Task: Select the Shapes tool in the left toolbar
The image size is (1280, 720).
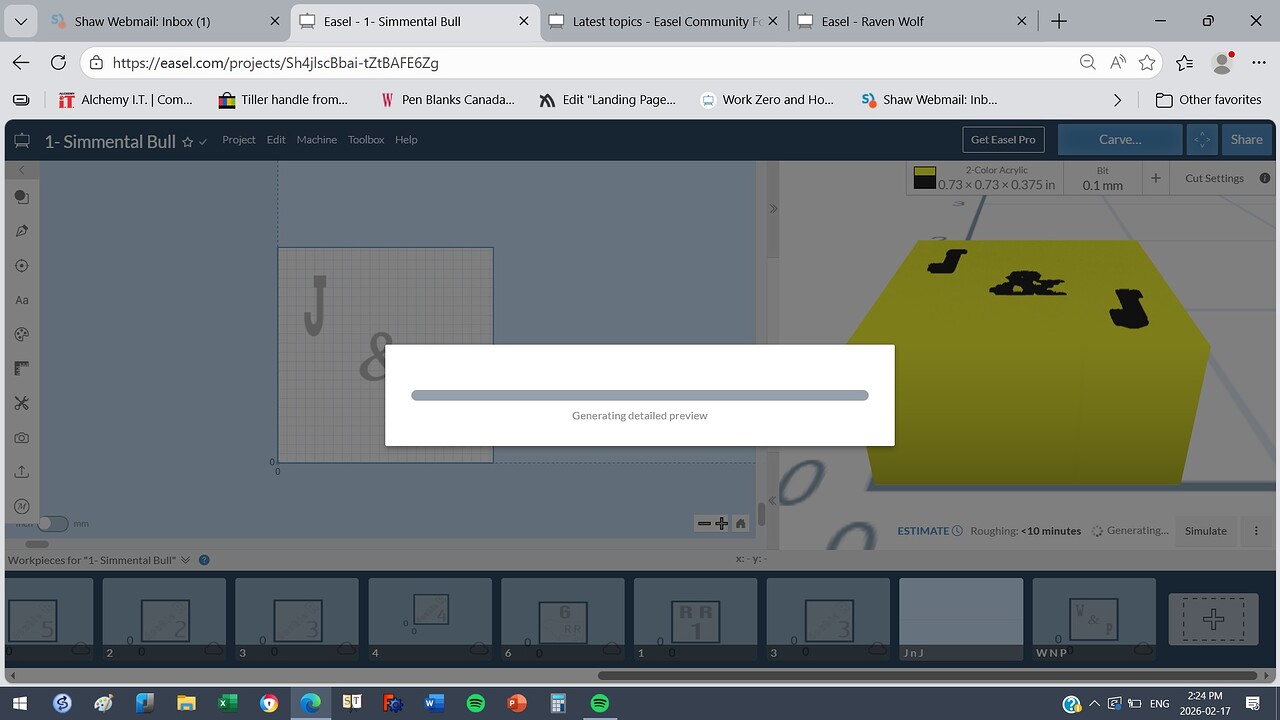Action: coord(21,197)
